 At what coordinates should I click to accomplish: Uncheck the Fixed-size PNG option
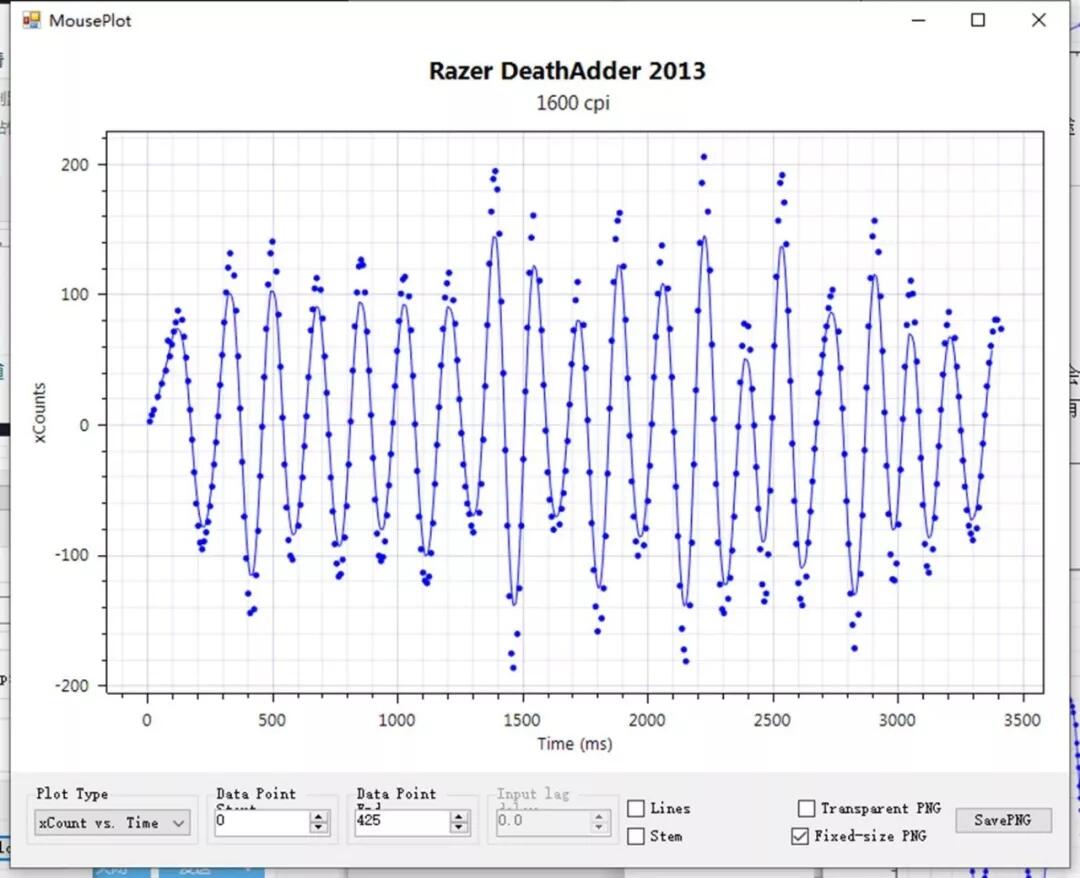tap(800, 836)
